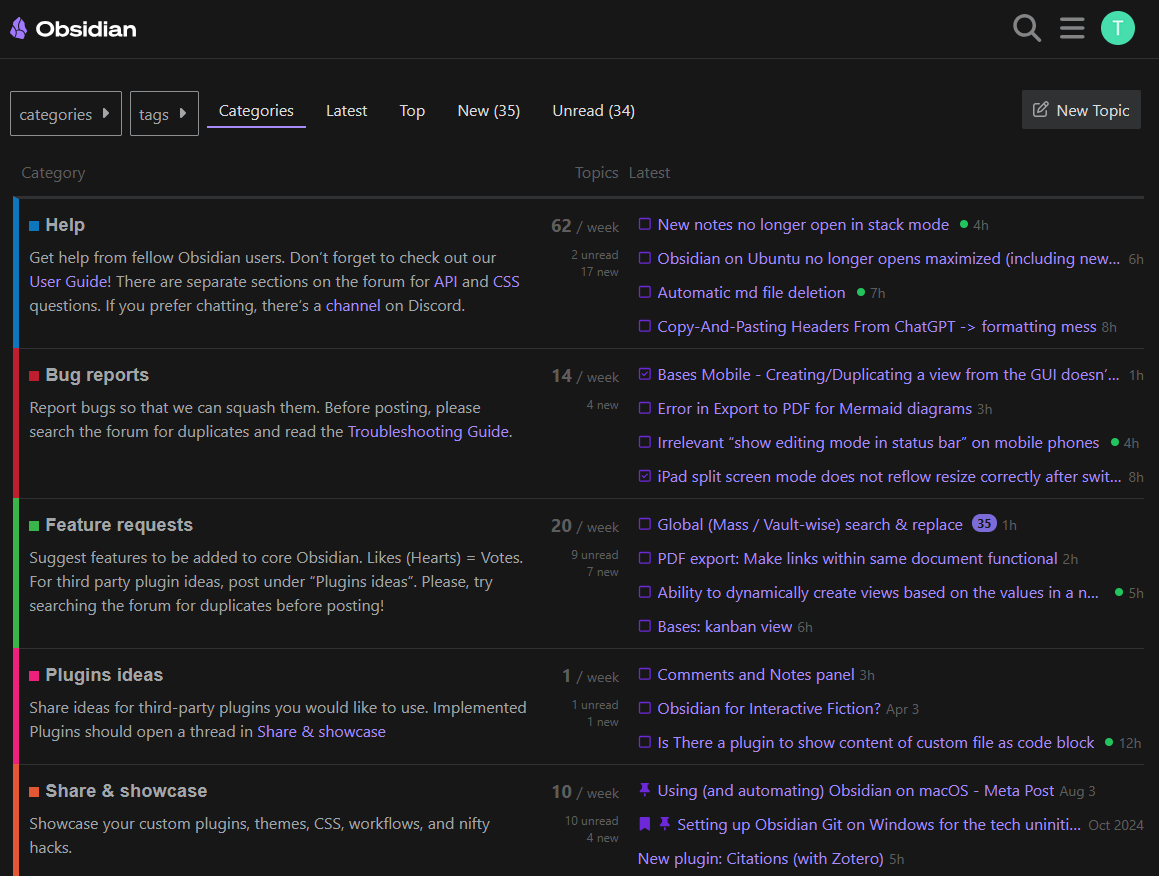This screenshot has height=876, width=1159.
Task: Open New plugin: Citations (with Zotero)
Action: point(761,859)
